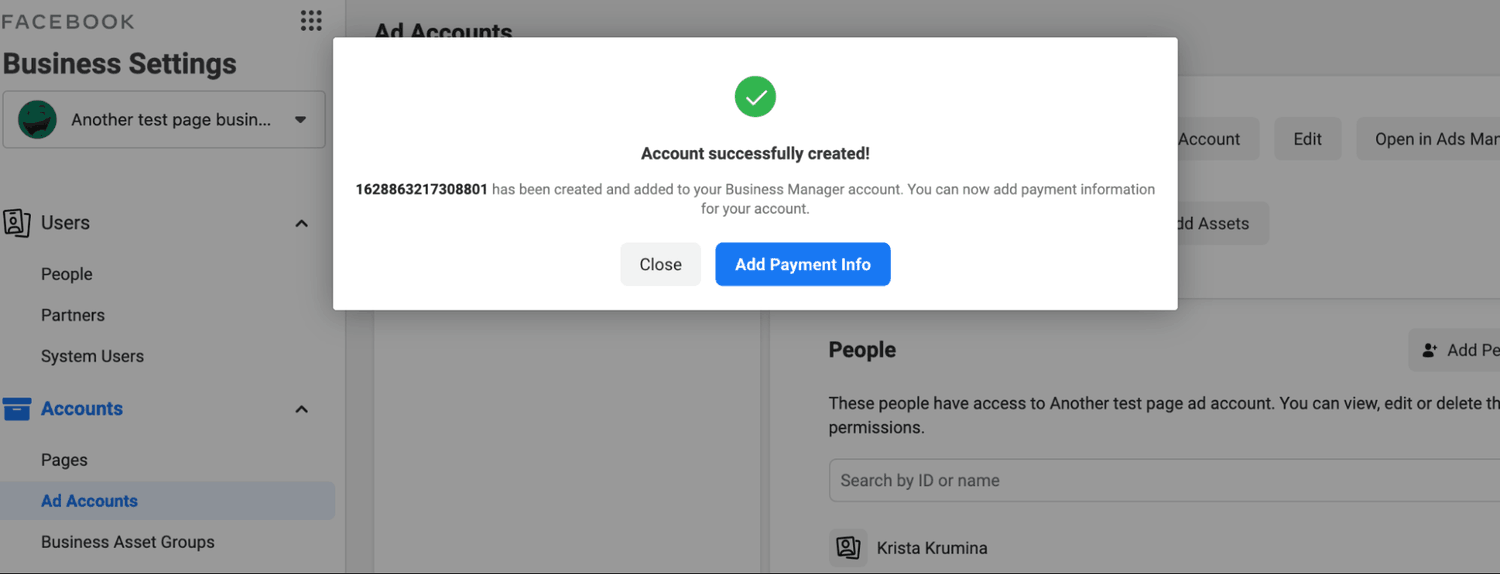The image size is (1500, 574).
Task: Select the account ID 1628863217308801
Action: 422,189
